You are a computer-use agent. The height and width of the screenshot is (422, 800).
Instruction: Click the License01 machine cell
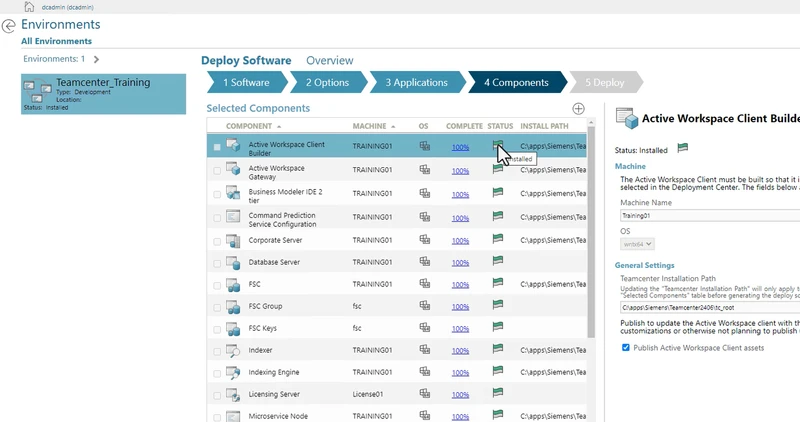(367, 394)
